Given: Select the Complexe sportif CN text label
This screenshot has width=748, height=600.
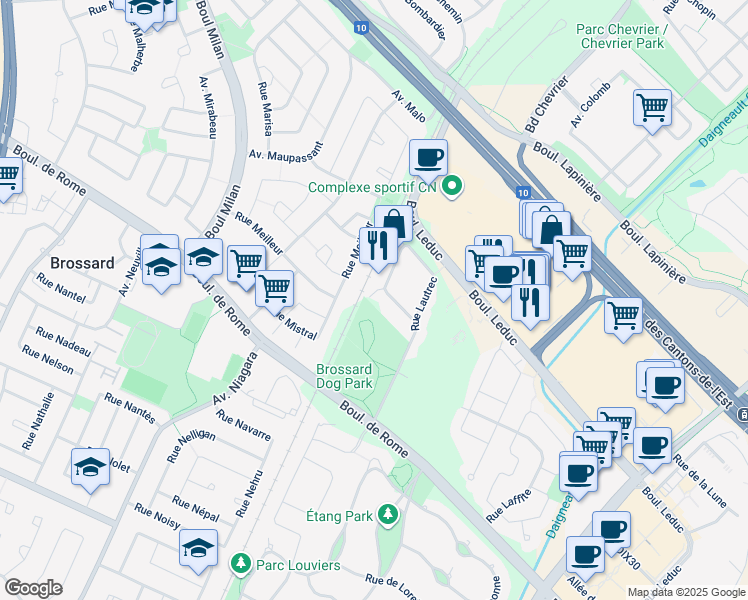Looking at the screenshot, I should (x=372, y=187).
